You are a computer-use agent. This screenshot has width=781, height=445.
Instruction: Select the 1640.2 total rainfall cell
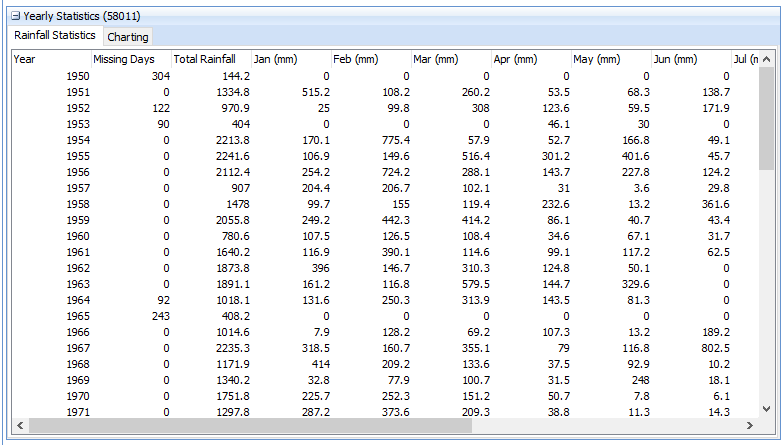coord(233,252)
